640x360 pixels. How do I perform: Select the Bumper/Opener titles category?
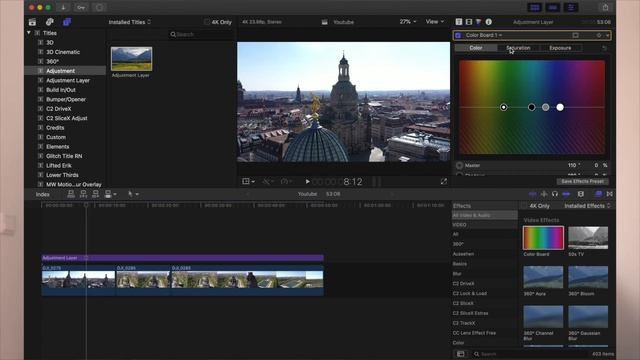pyautogui.click(x=66, y=99)
